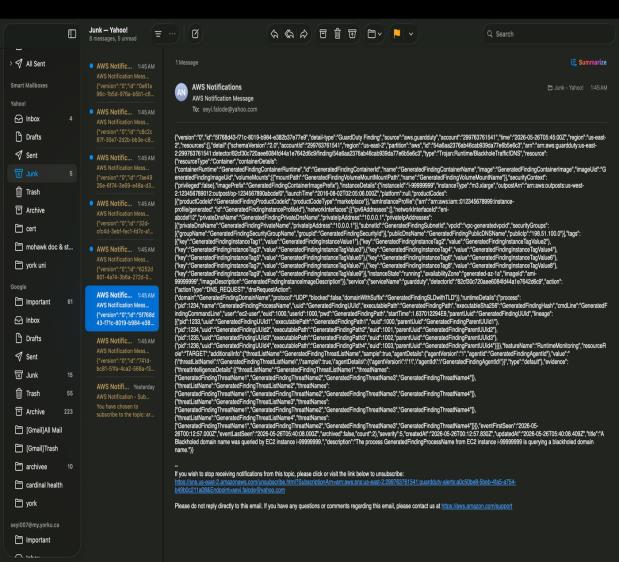619x562 pixels.
Task: Open the All Sent smart mailbox
Action: coord(36,64)
